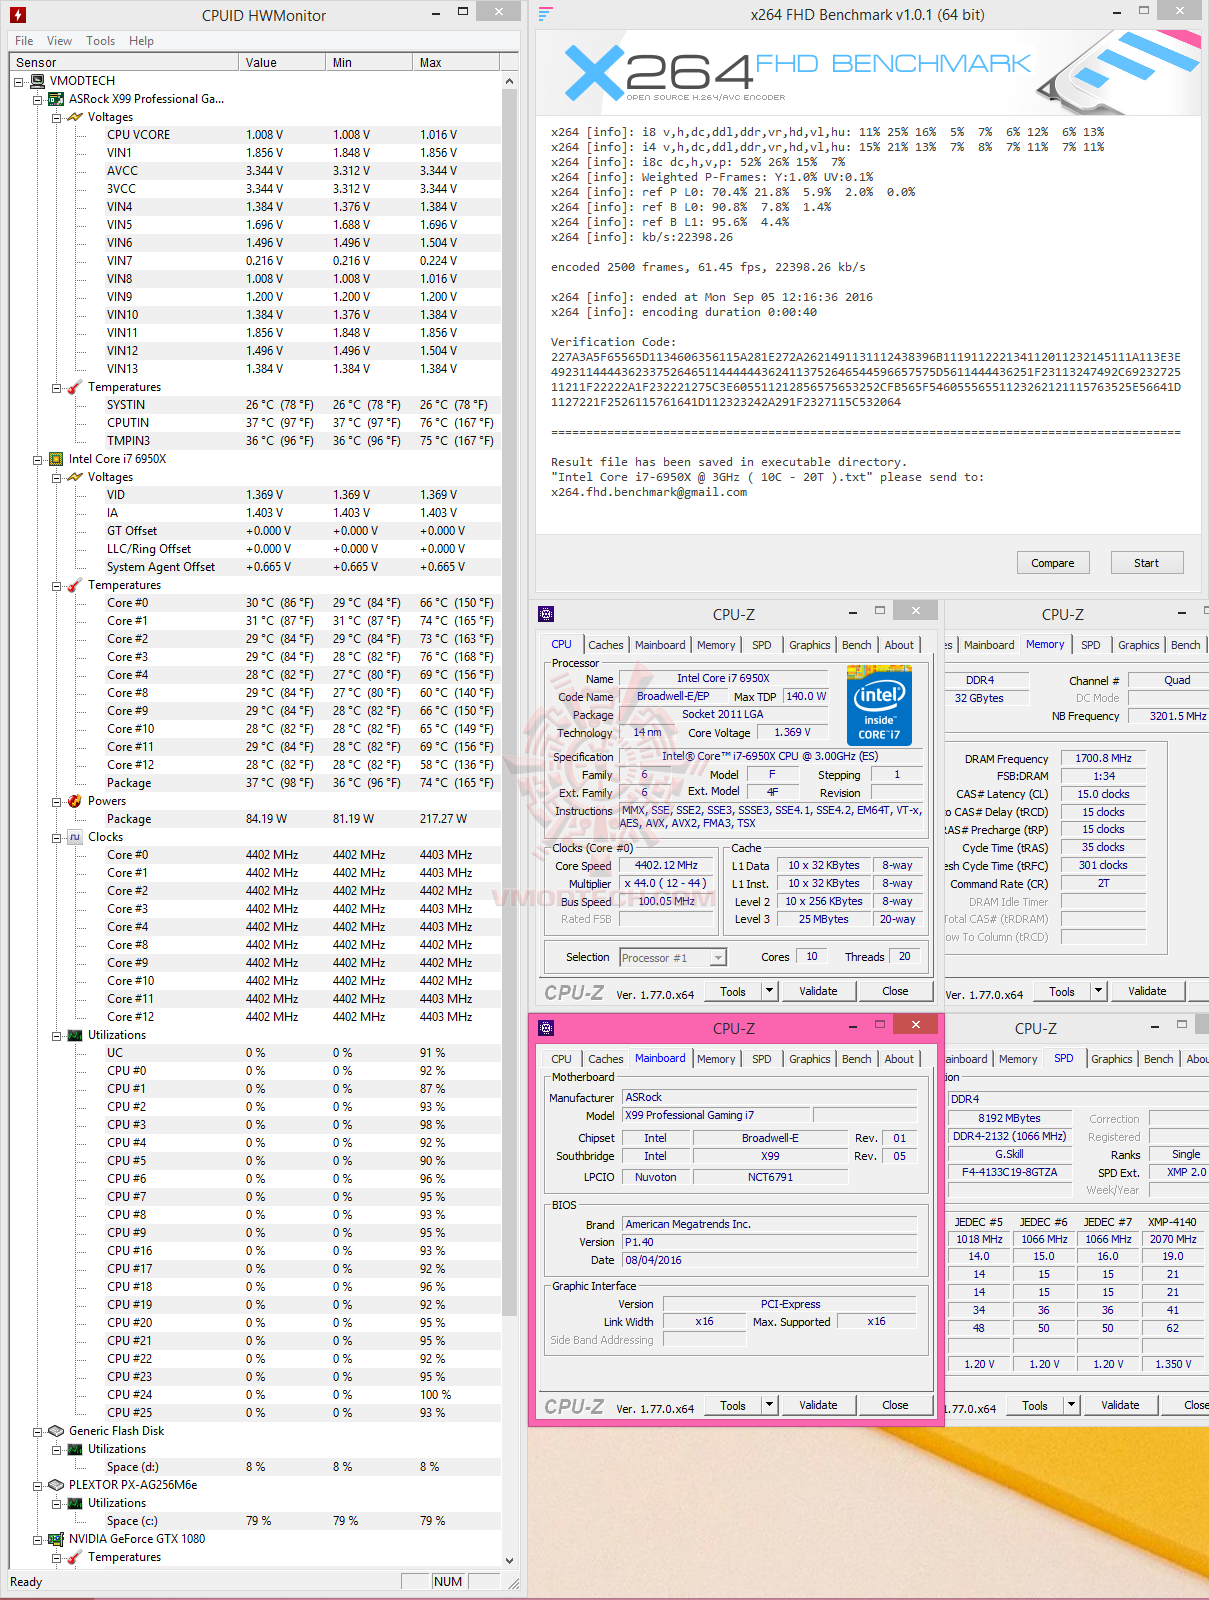Open the File menu in HWMonitor
The width and height of the screenshot is (1209, 1600).
pos(24,41)
